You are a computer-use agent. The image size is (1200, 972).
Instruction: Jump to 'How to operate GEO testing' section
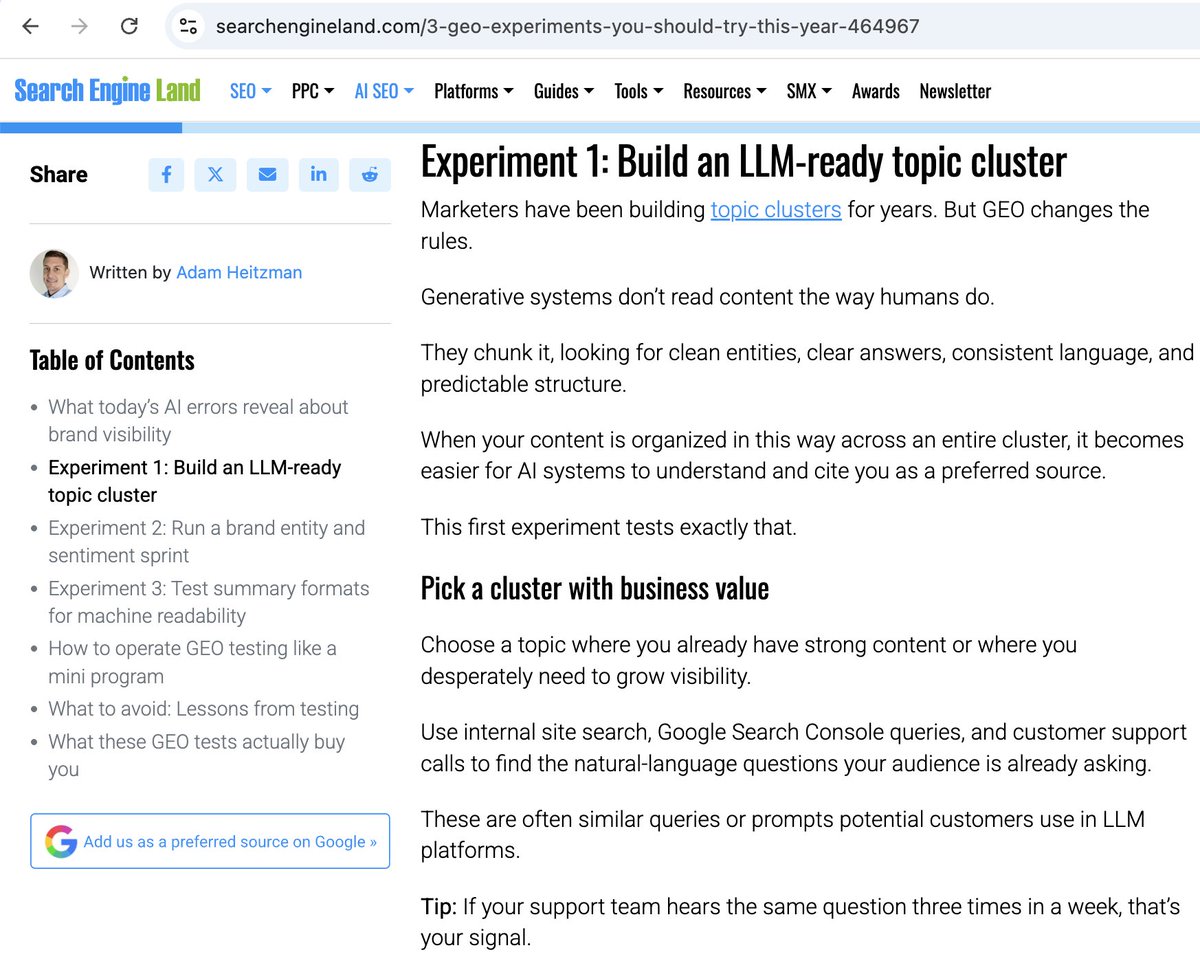(192, 662)
